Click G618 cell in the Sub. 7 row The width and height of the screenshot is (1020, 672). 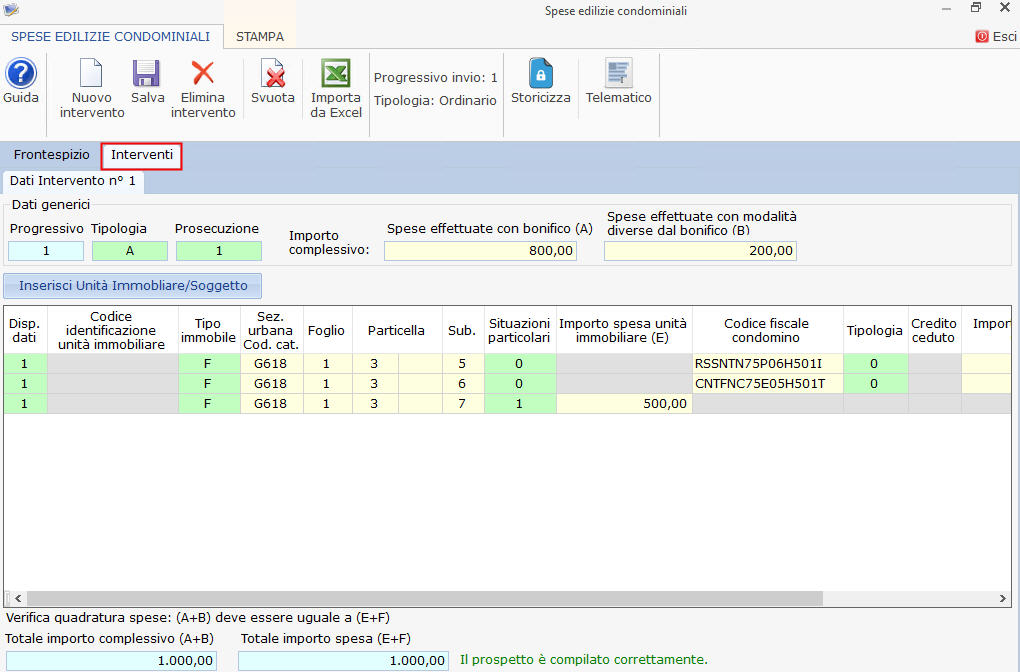(271, 403)
